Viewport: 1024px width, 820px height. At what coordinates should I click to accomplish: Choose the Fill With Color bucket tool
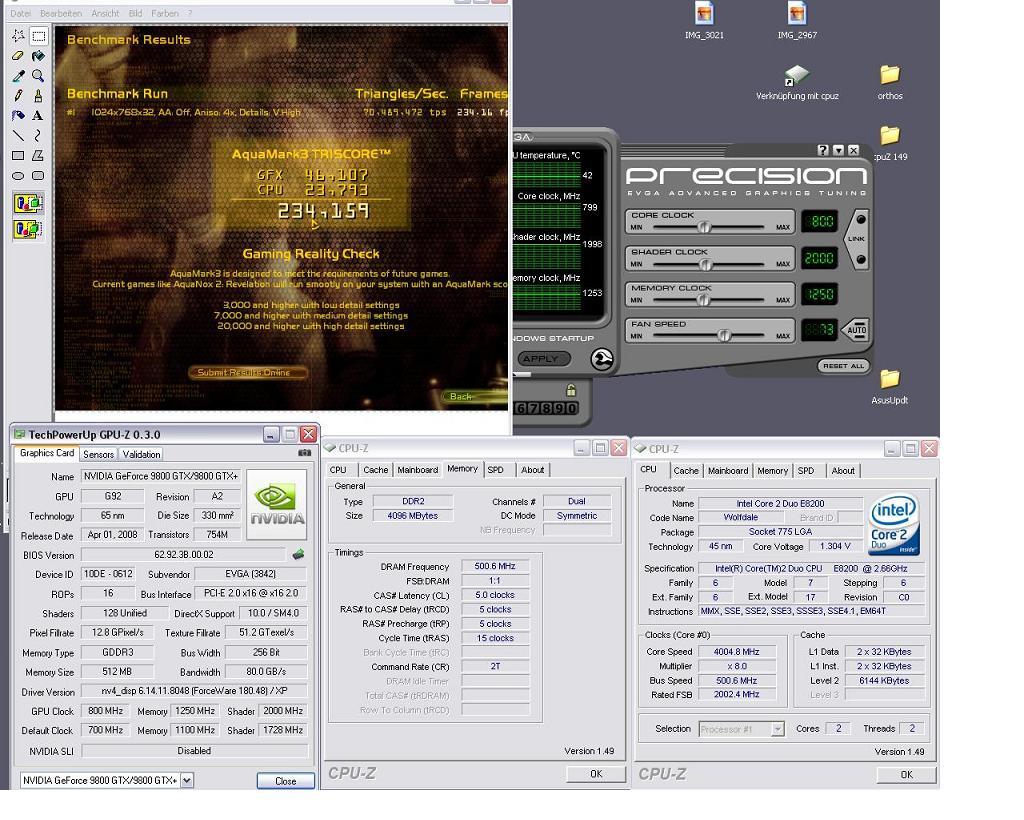pyautogui.click(x=39, y=56)
